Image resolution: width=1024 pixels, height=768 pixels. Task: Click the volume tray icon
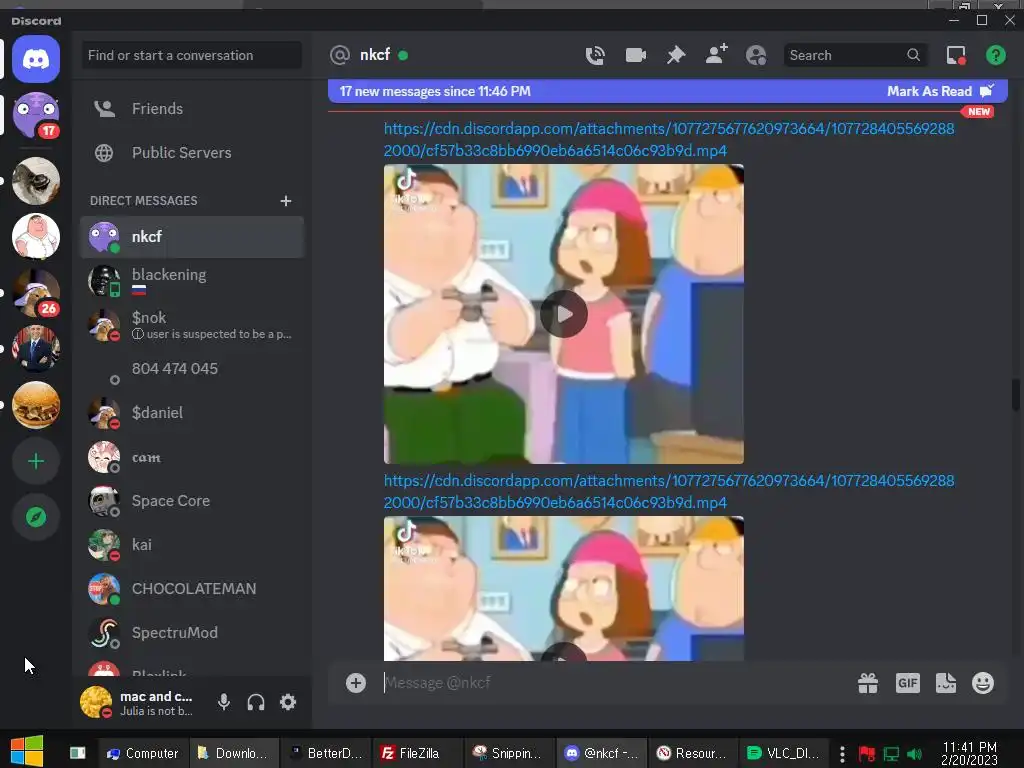click(915, 754)
